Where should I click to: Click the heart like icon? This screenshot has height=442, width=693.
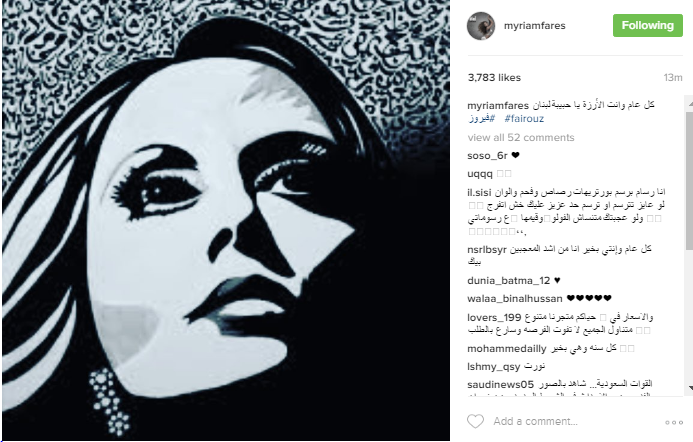click(476, 421)
